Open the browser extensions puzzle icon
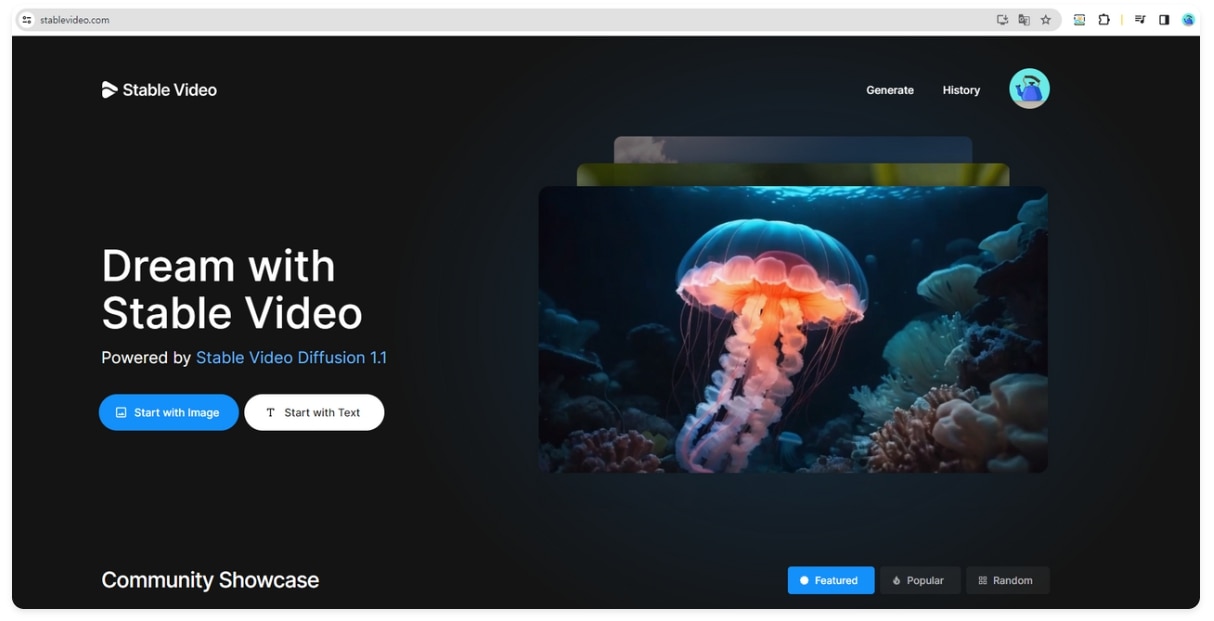The height and width of the screenshot is (621, 1214). [x=1104, y=20]
